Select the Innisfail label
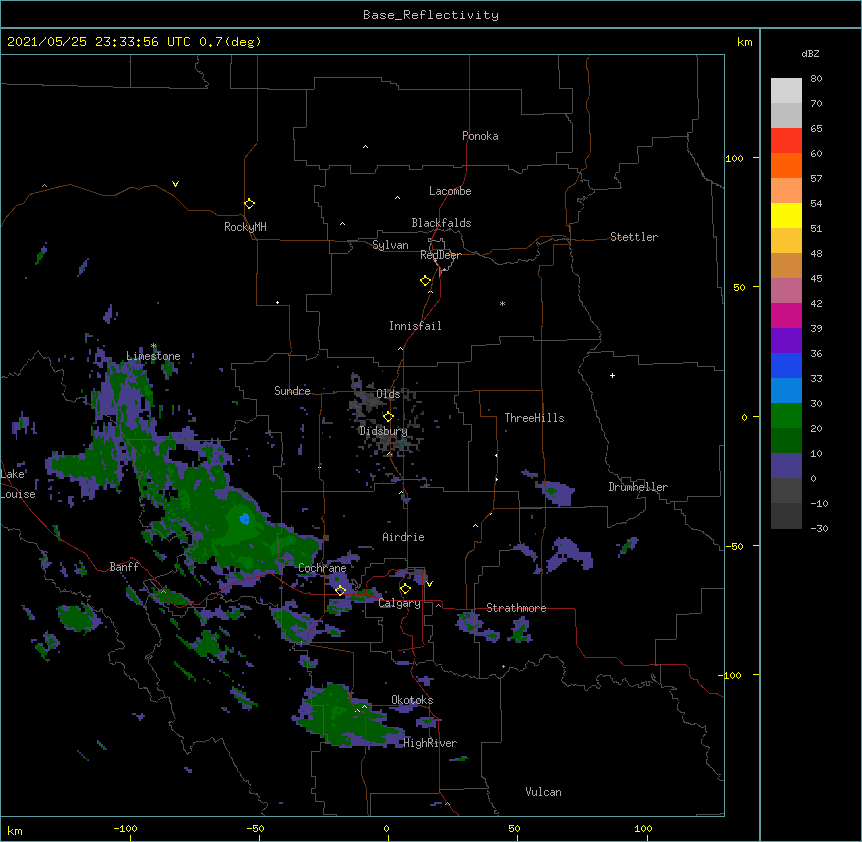Viewport: 862px width, 842px height. point(415,326)
